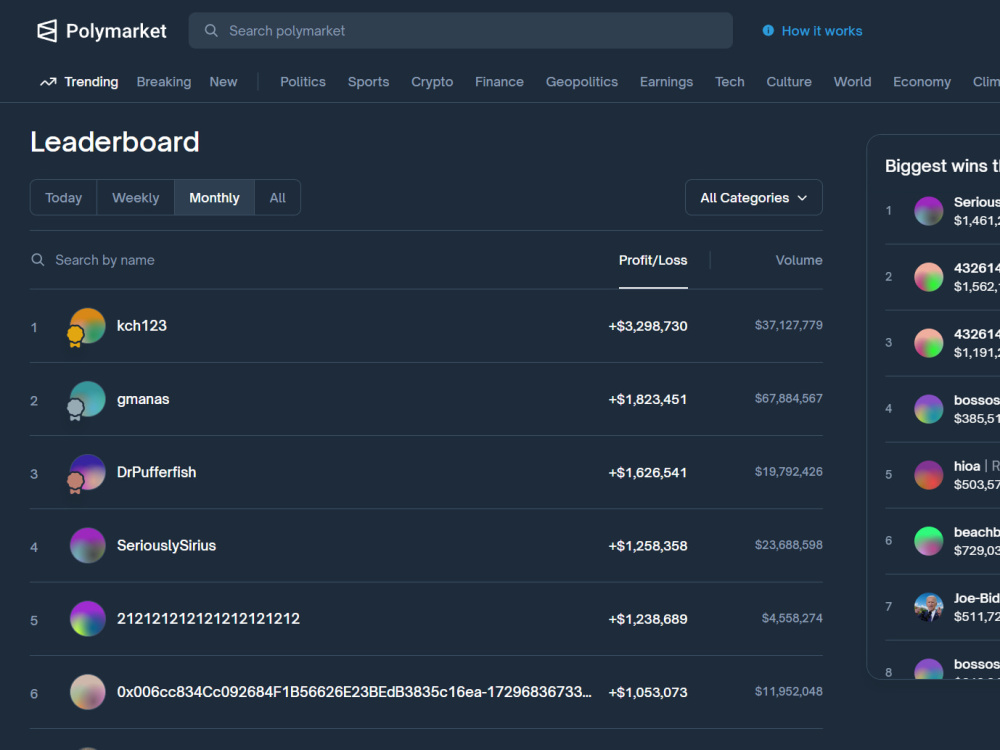Click the magnifier icon in Search polymarket bar
Screen dimensions: 1000x750
pyautogui.click(x=211, y=31)
